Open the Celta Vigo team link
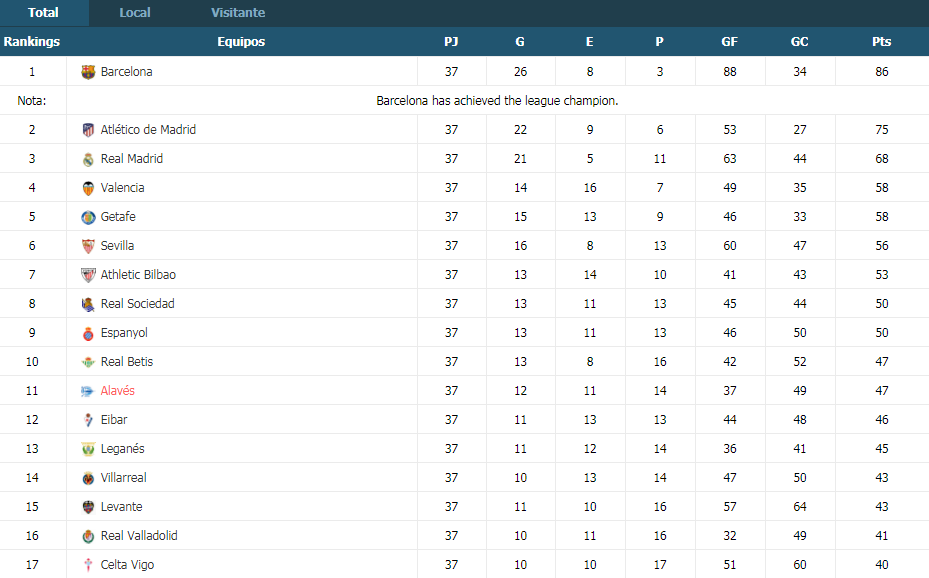Screen dimensions: 929x578 tap(127, 565)
